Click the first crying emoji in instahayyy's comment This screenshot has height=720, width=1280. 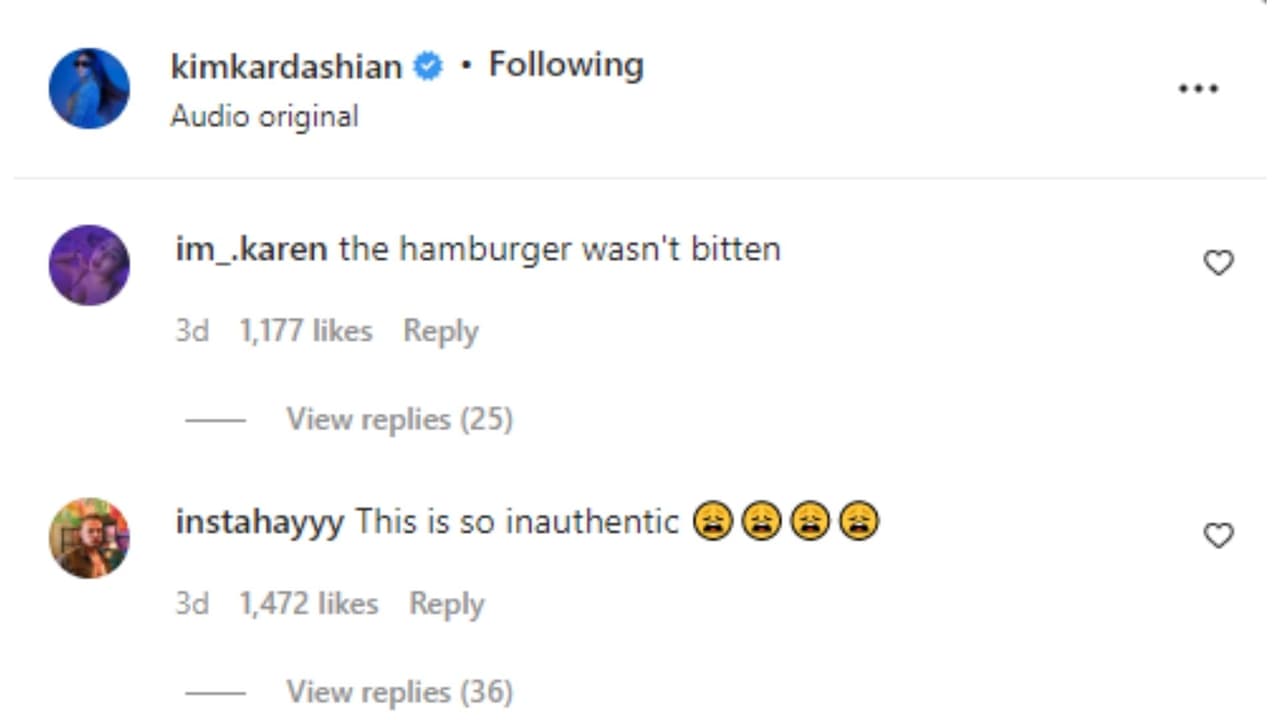point(712,520)
